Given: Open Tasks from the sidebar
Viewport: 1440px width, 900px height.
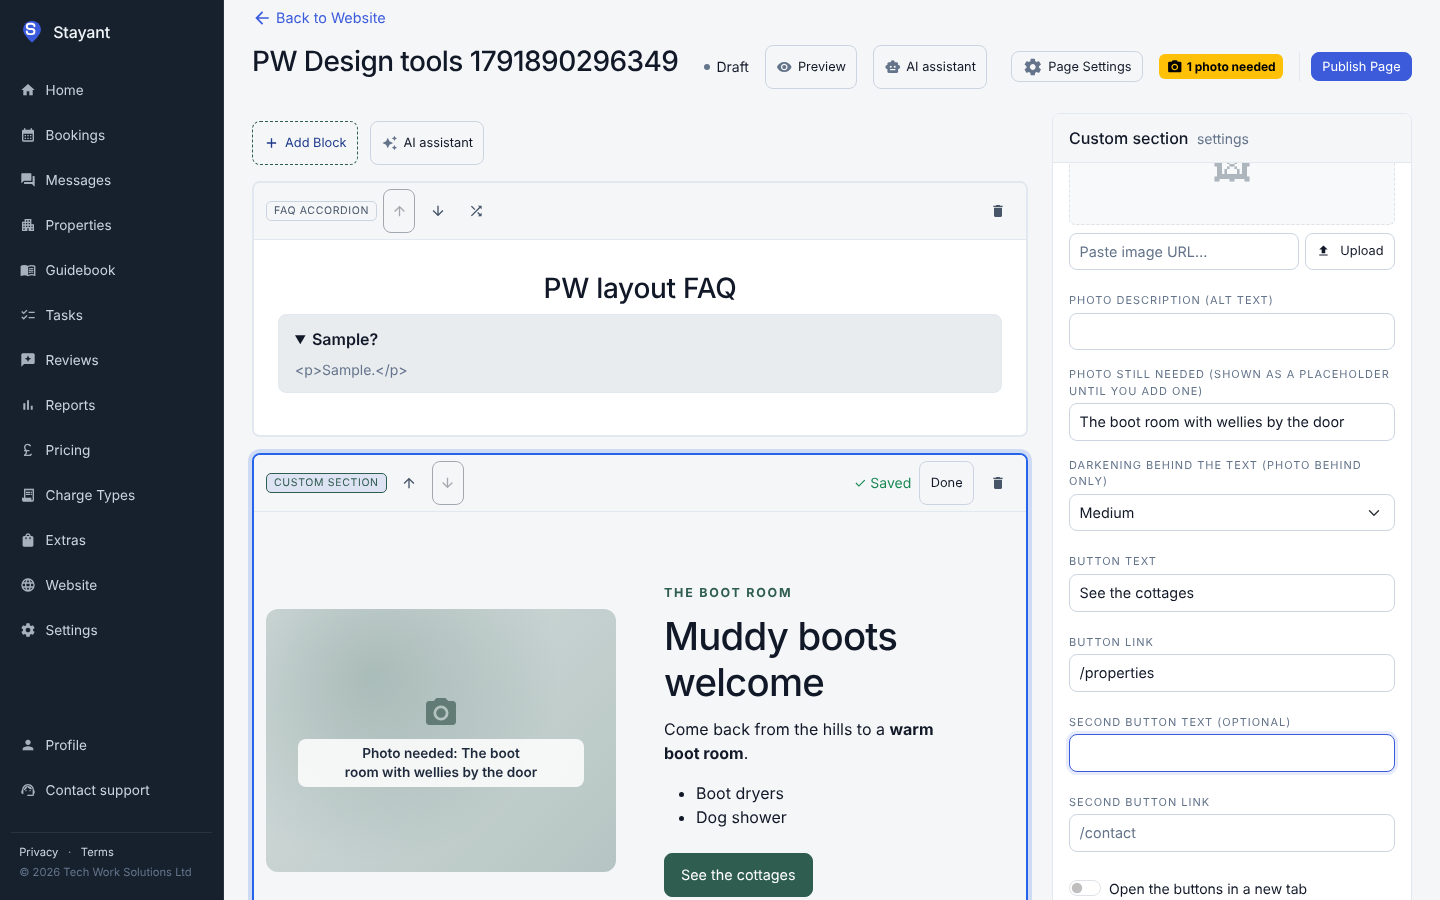Looking at the screenshot, I should click(x=112, y=315).
